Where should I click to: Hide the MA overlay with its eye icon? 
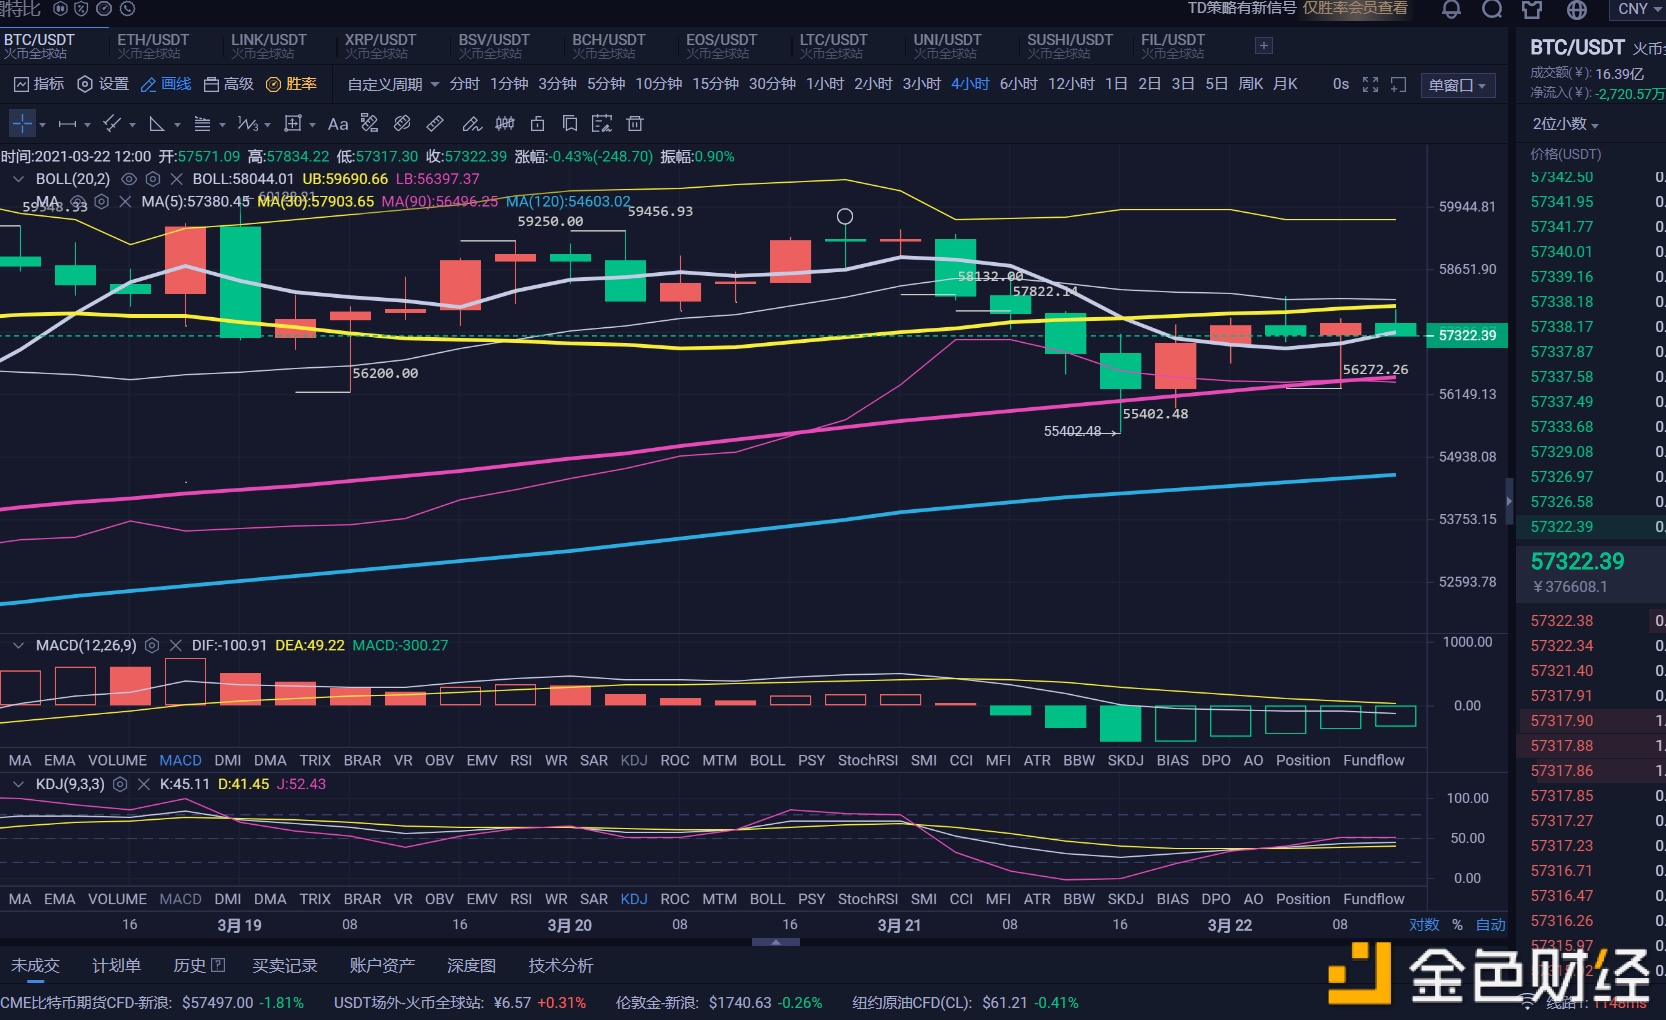click(78, 202)
